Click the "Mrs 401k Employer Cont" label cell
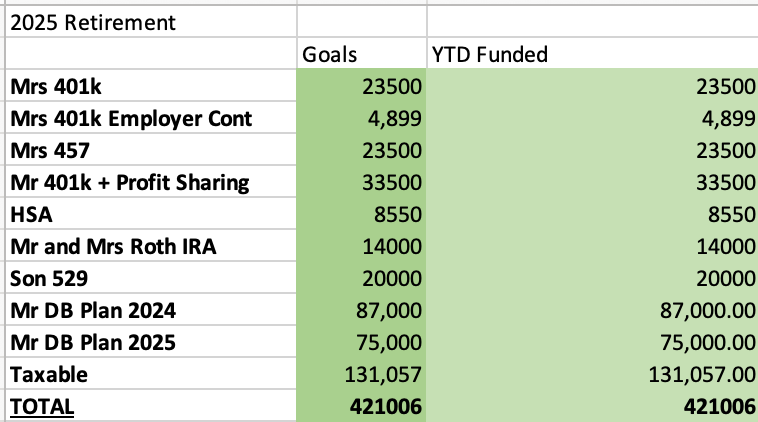This screenshot has width=758, height=422. 150,119
